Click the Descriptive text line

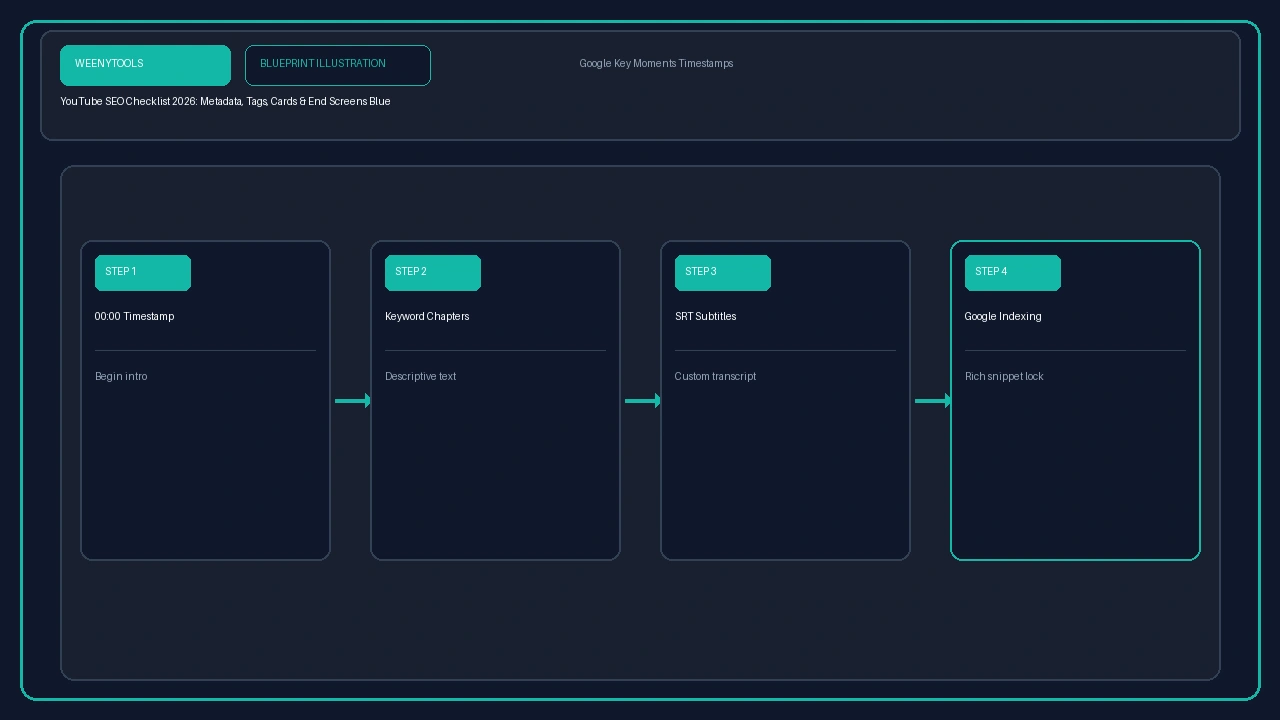coord(420,377)
